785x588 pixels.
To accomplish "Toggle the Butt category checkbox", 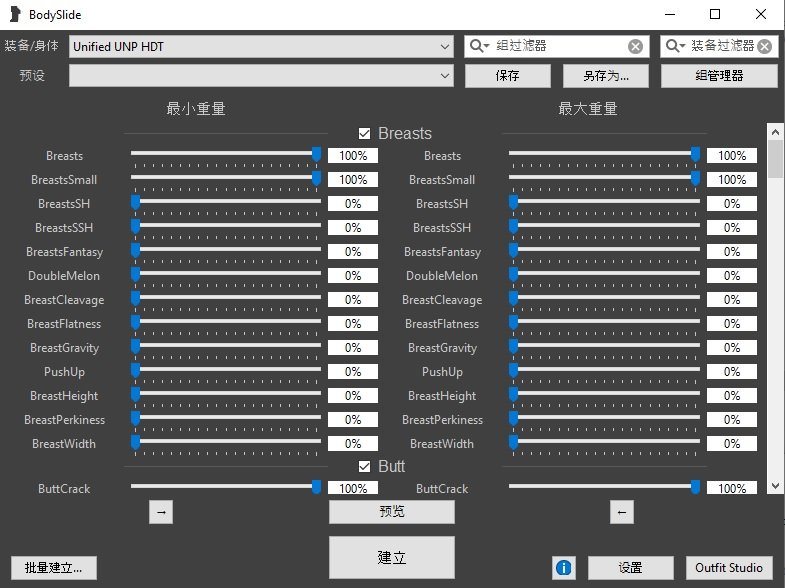I will coord(364,466).
